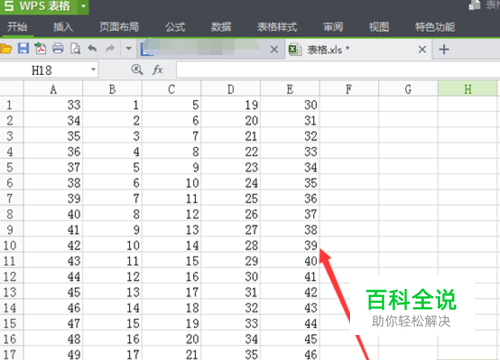Open the 页面布局 ribbon tab
This screenshot has width=500, height=360.
coord(119,27)
